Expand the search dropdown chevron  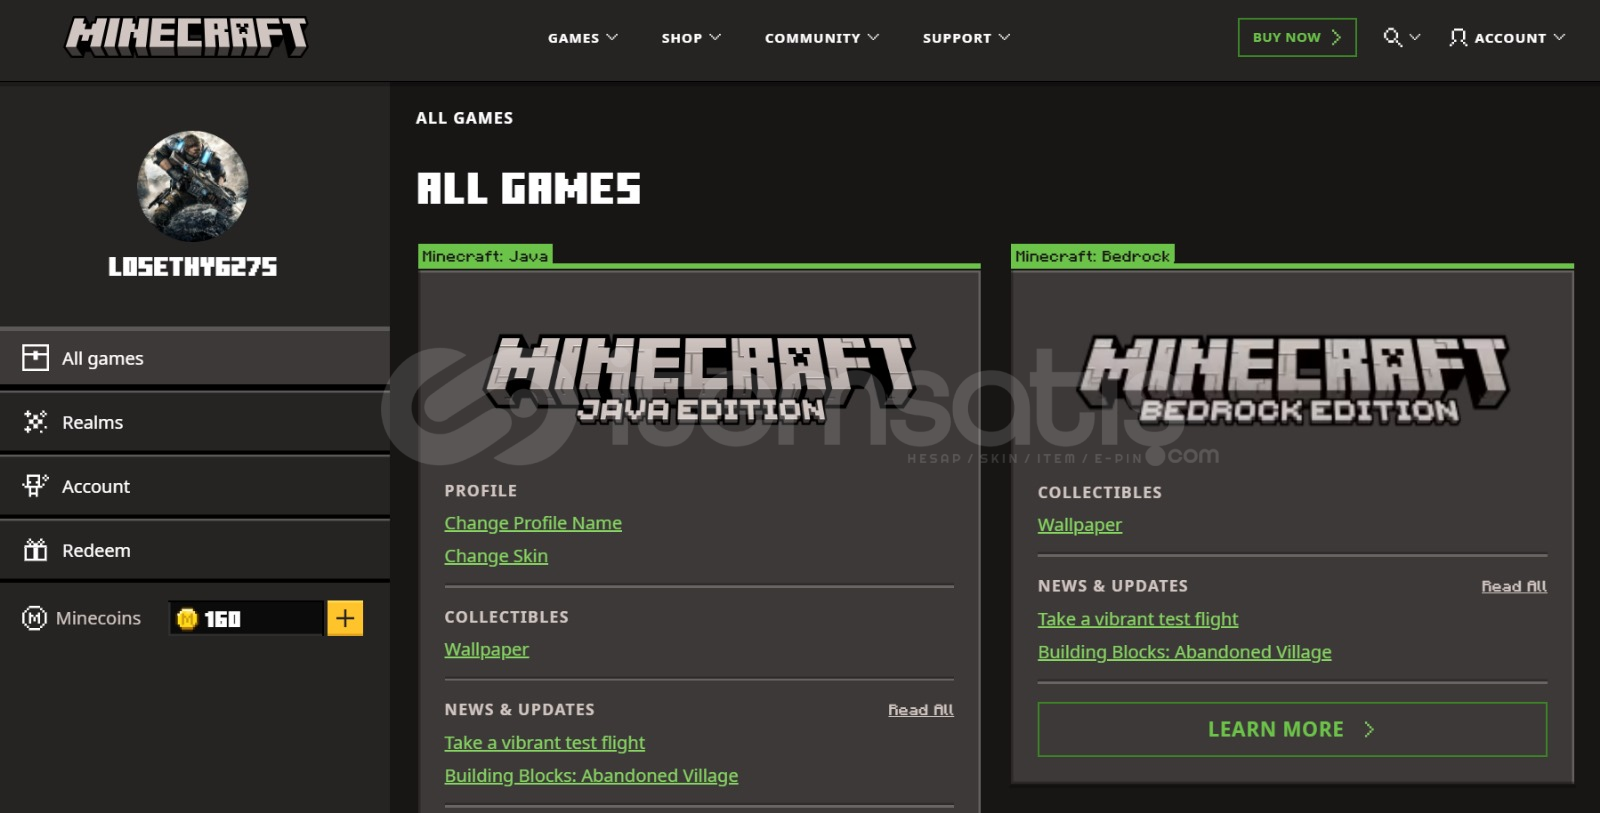[1415, 38]
